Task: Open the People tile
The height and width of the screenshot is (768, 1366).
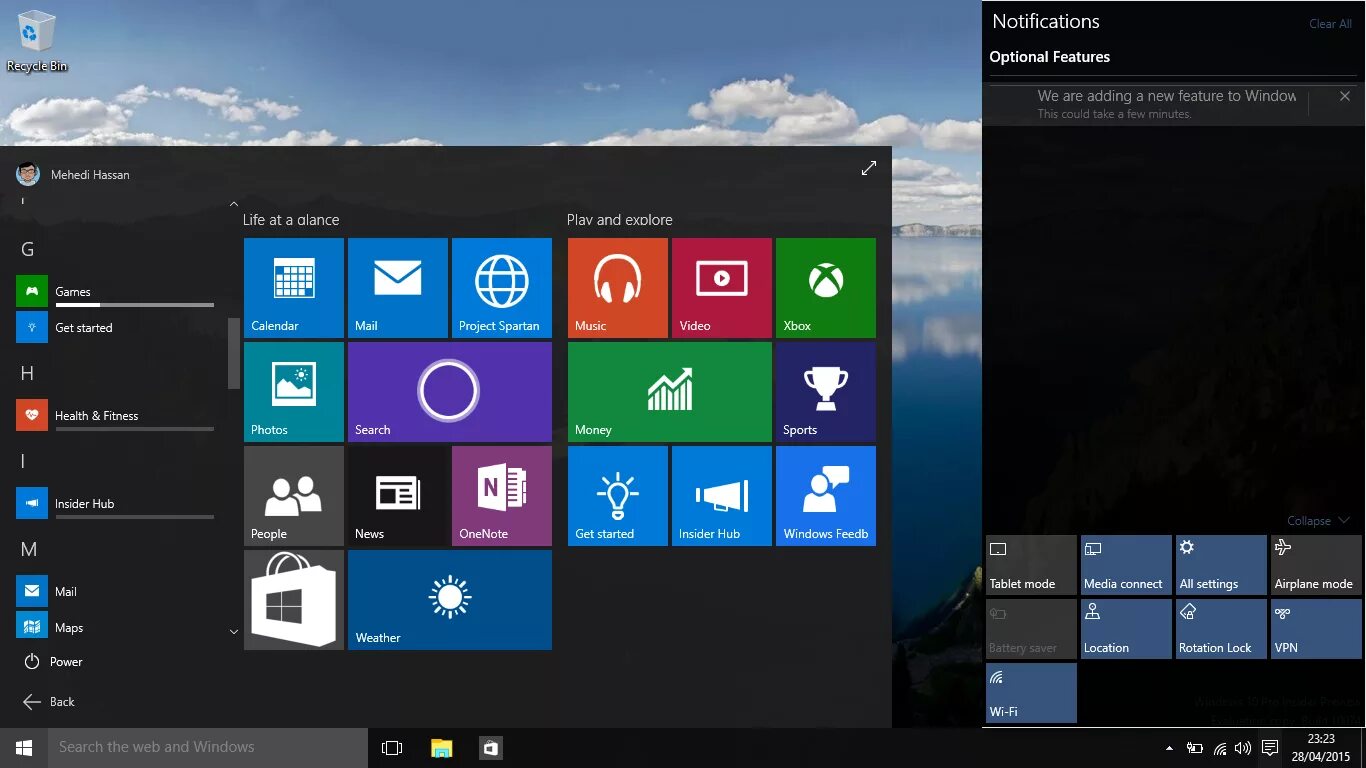Action: tap(294, 496)
